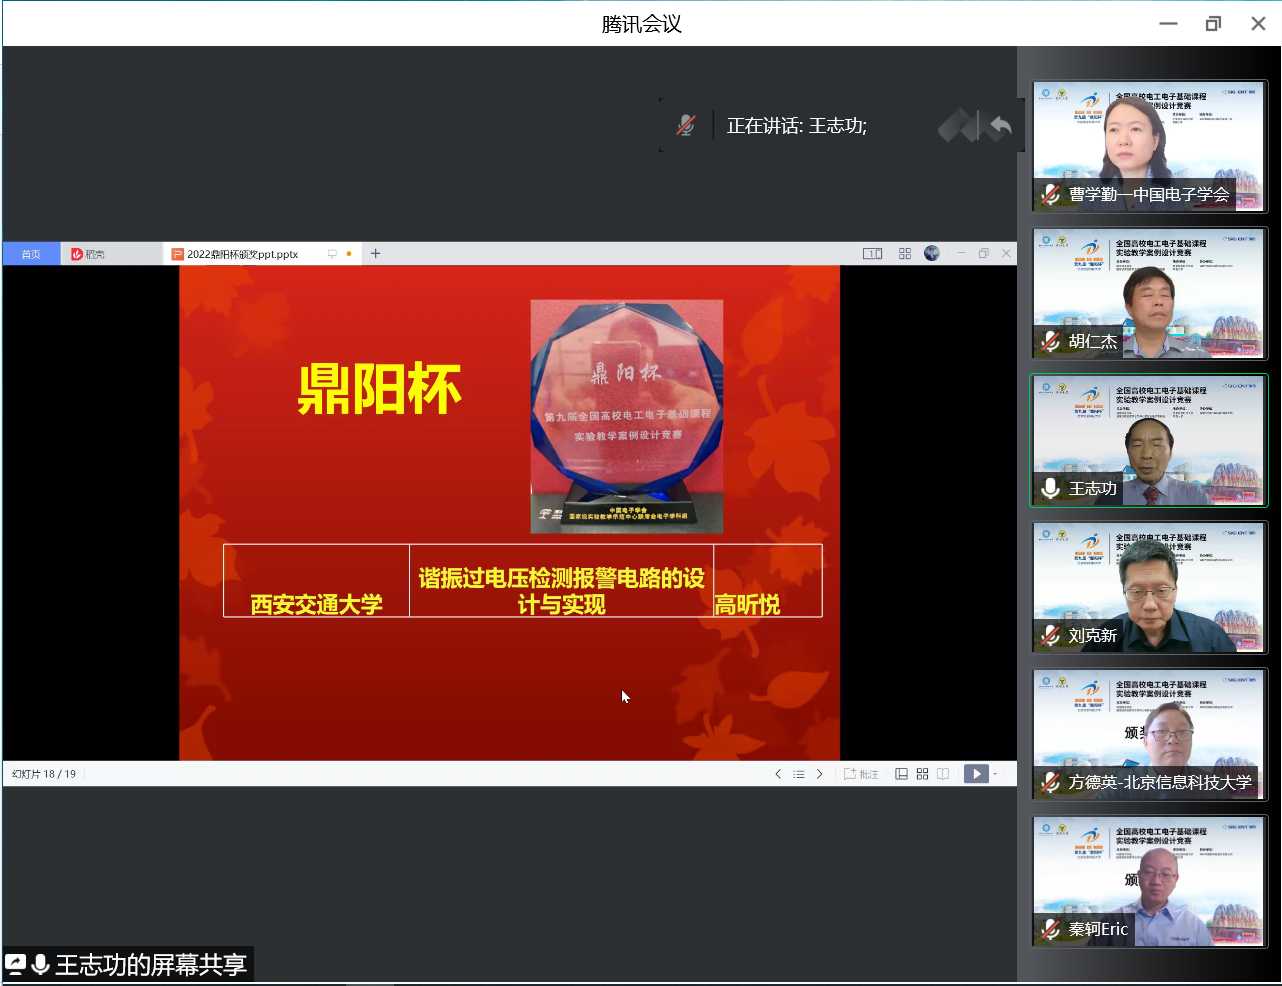Screen dimensions: 1282x986
Task: Click active mic icon beside 王志功 thumbnail
Action: tap(1050, 488)
